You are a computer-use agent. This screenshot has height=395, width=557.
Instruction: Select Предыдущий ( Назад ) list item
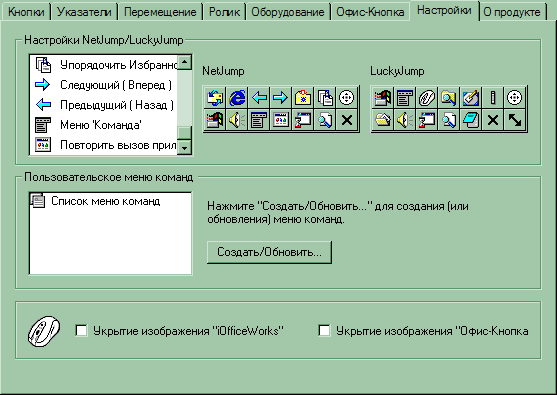pos(104,105)
